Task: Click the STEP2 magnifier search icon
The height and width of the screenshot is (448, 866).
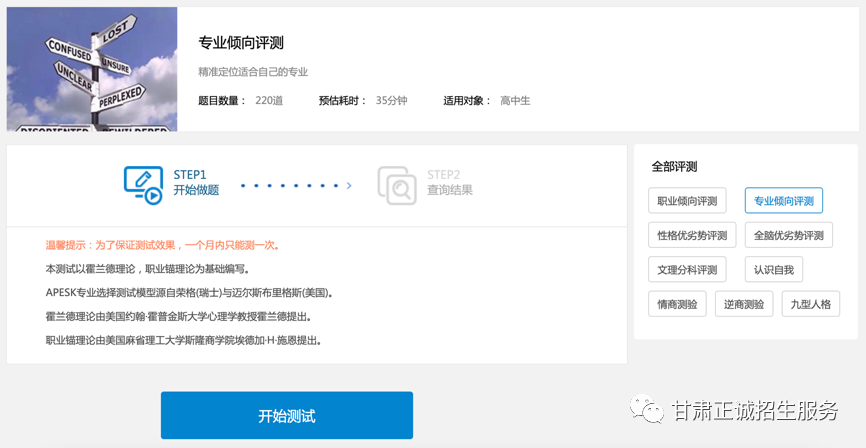Action: coord(396,185)
